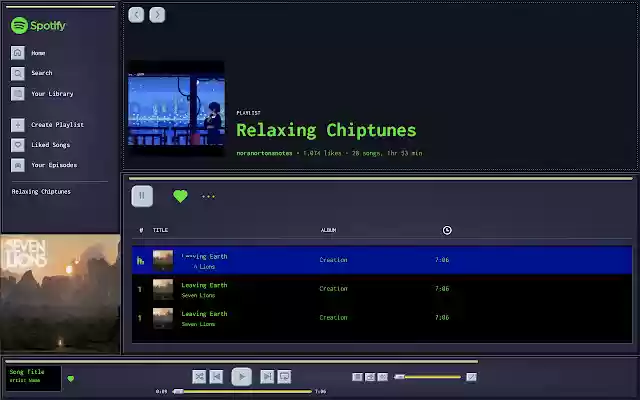Navigate back with the left arrow

pyautogui.click(x=136, y=15)
